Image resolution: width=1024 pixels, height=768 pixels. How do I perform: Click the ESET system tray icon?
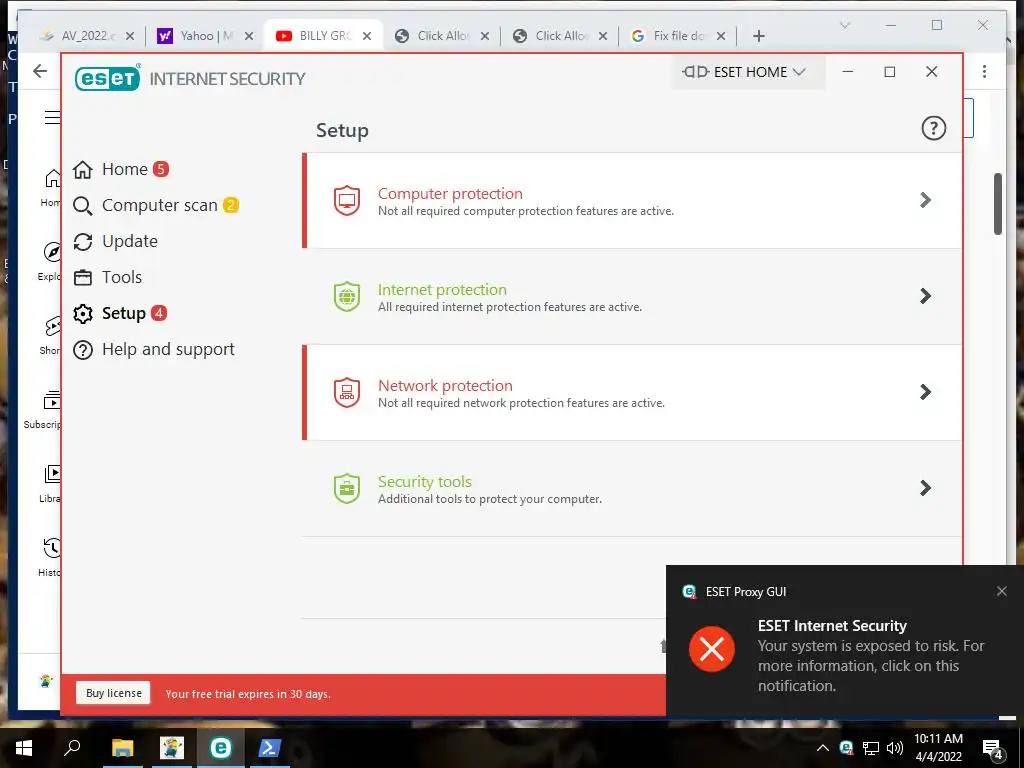tap(846, 748)
